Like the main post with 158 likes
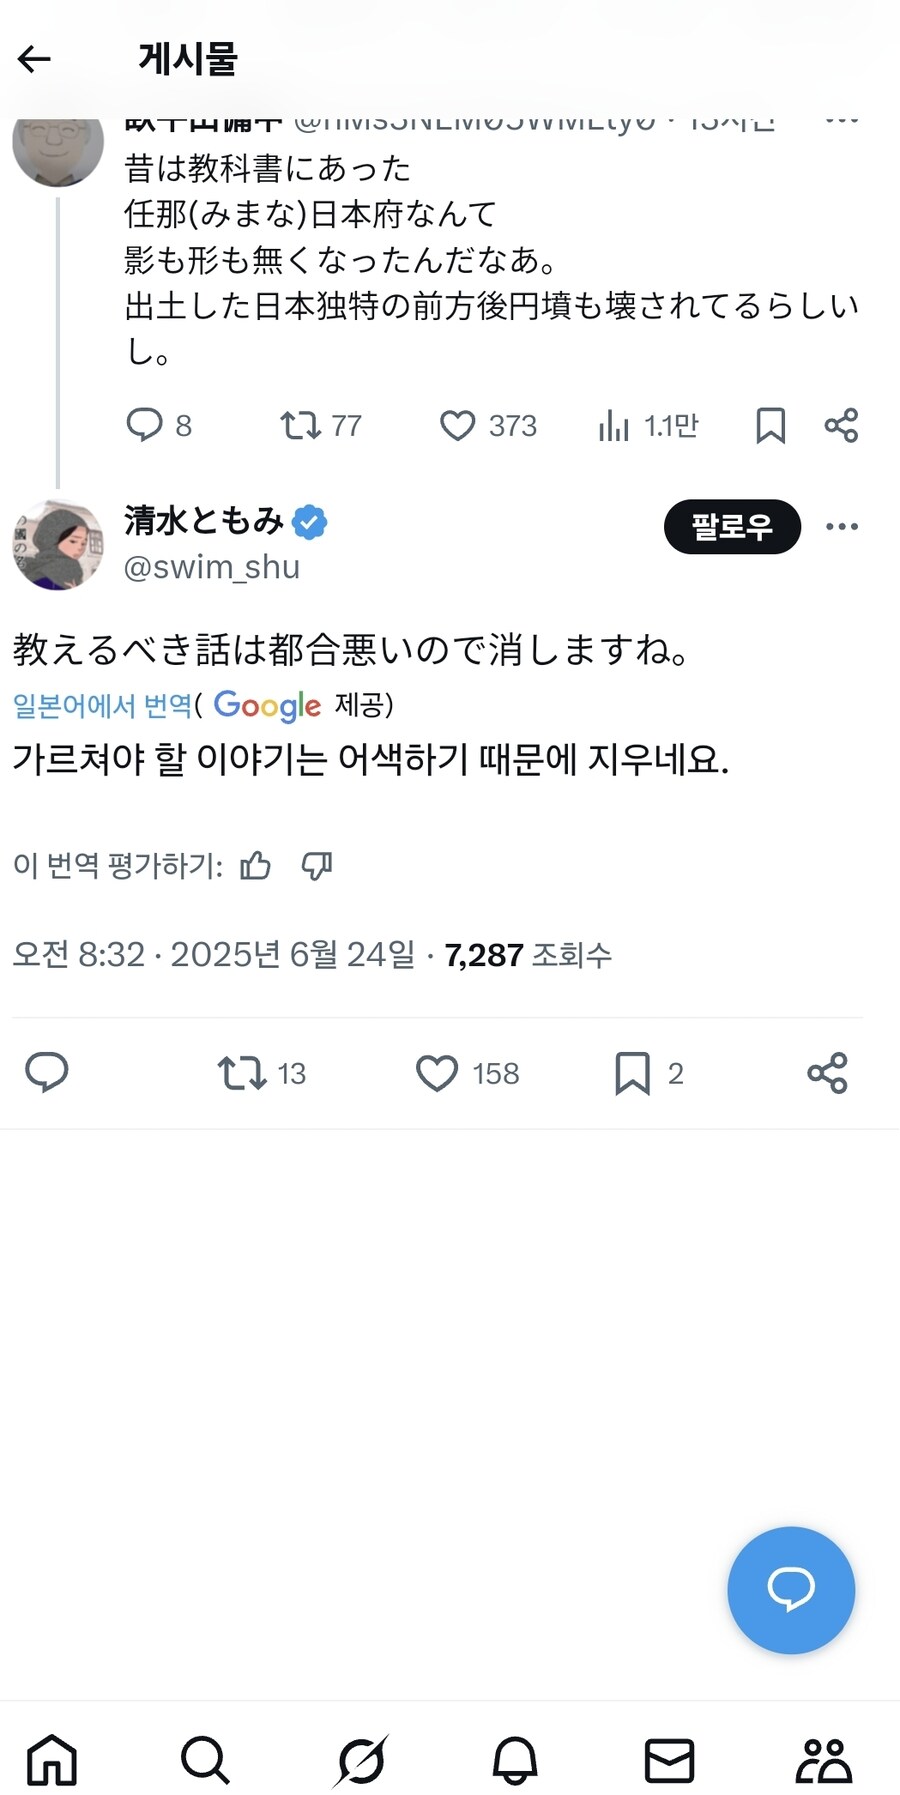The image size is (900, 1795). (437, 1073)
